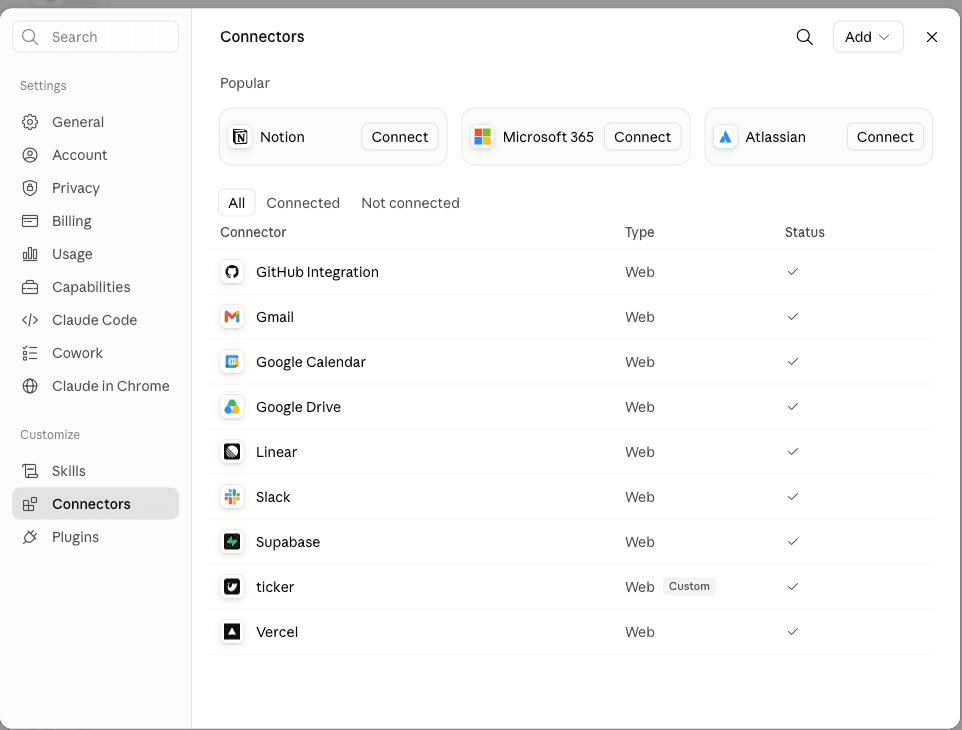Click the Plugins plug icon
The width and height of the screenshot is (962, 730).
click(30, 537)
